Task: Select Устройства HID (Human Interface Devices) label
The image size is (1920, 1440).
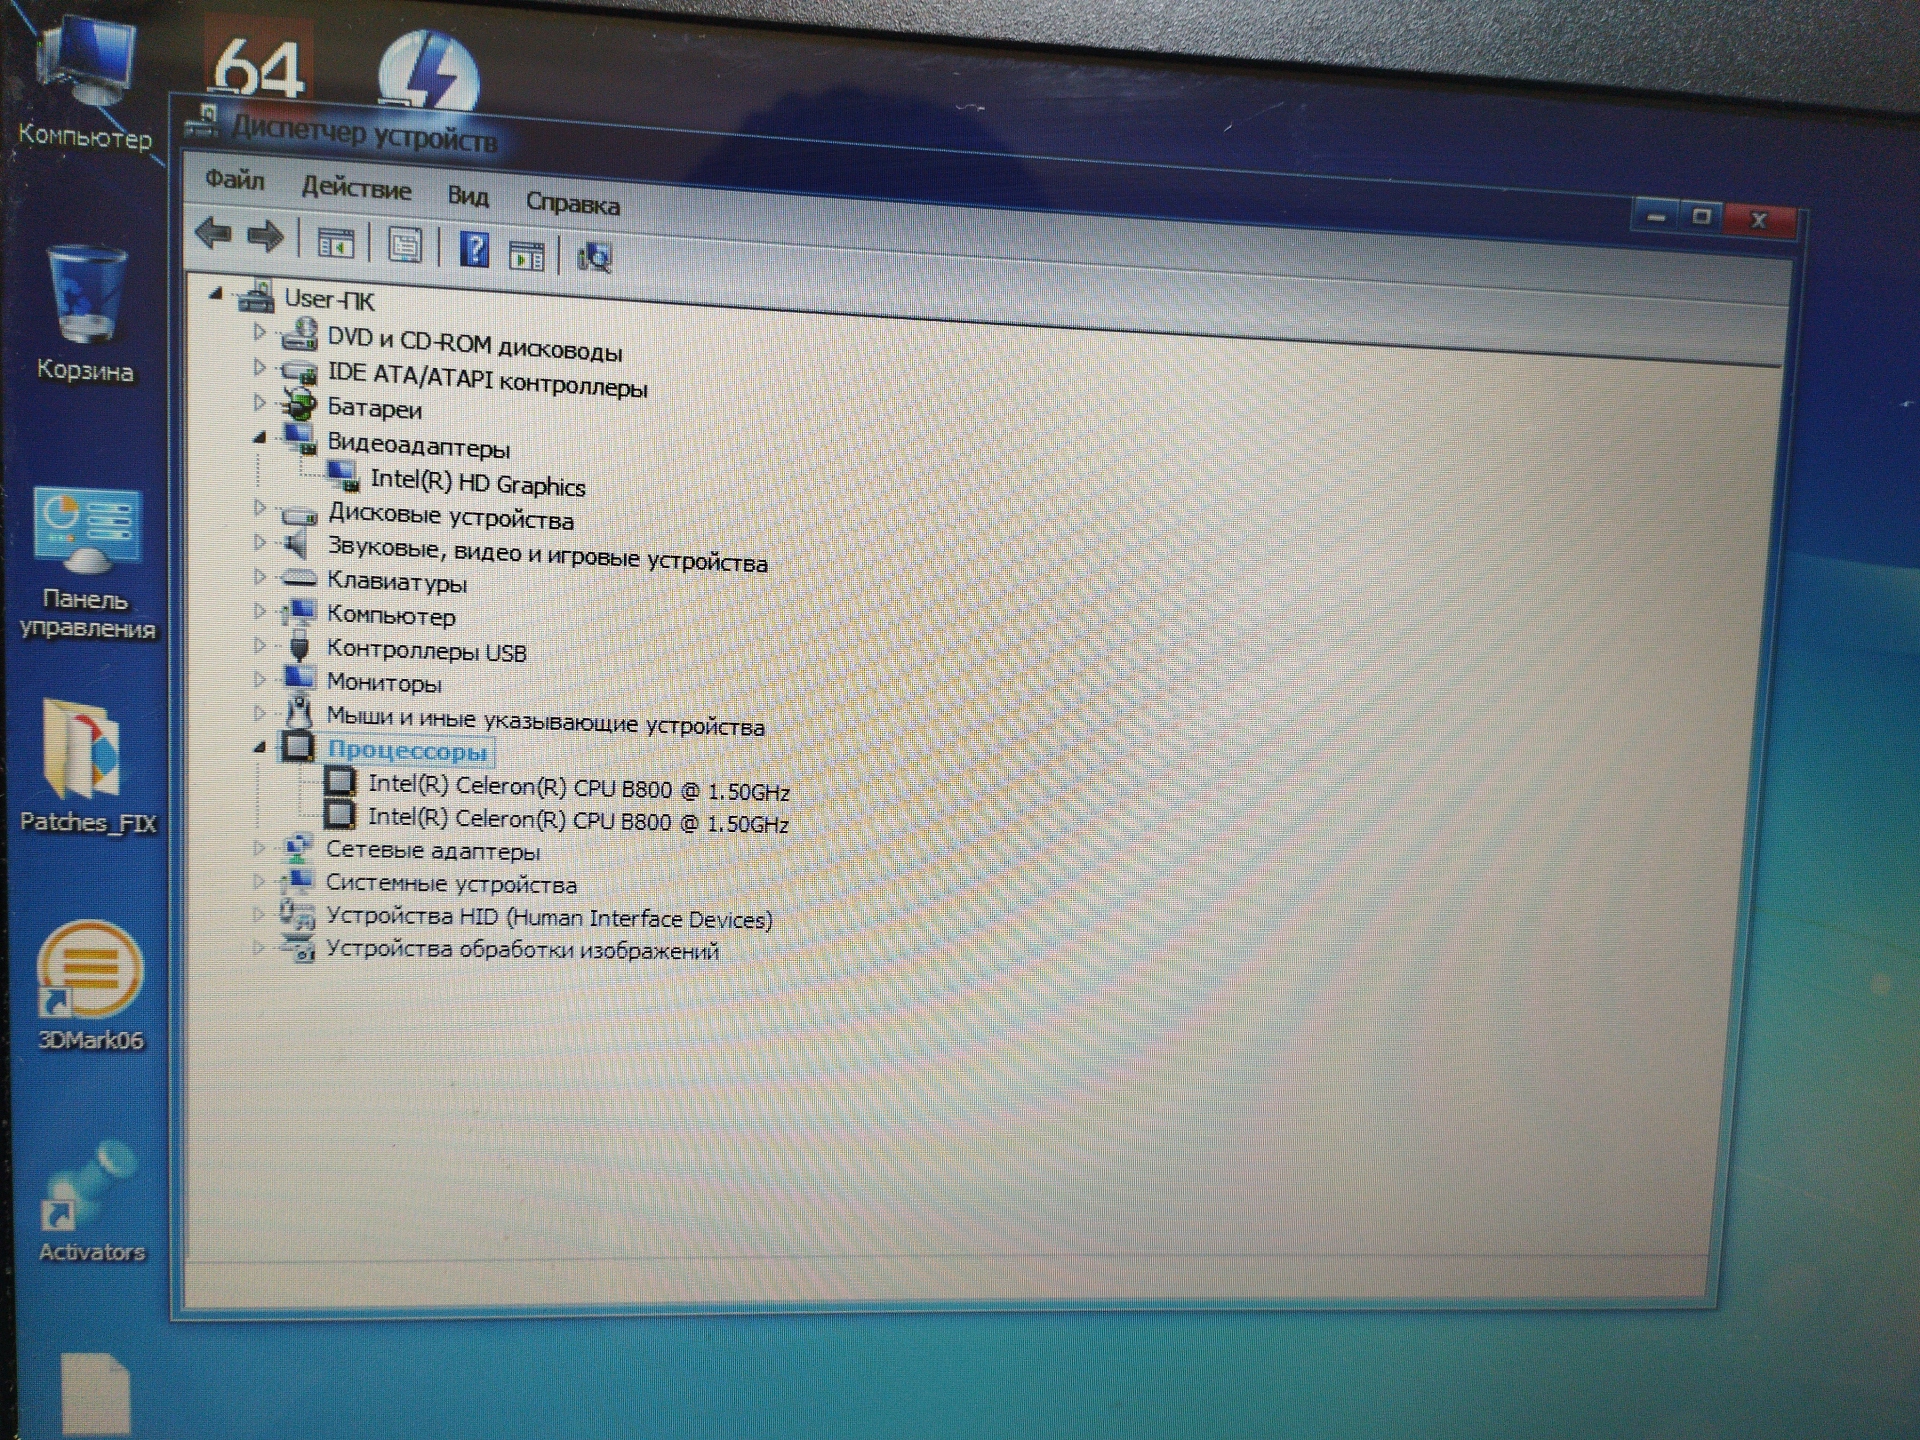Action: tap(549, 918)
